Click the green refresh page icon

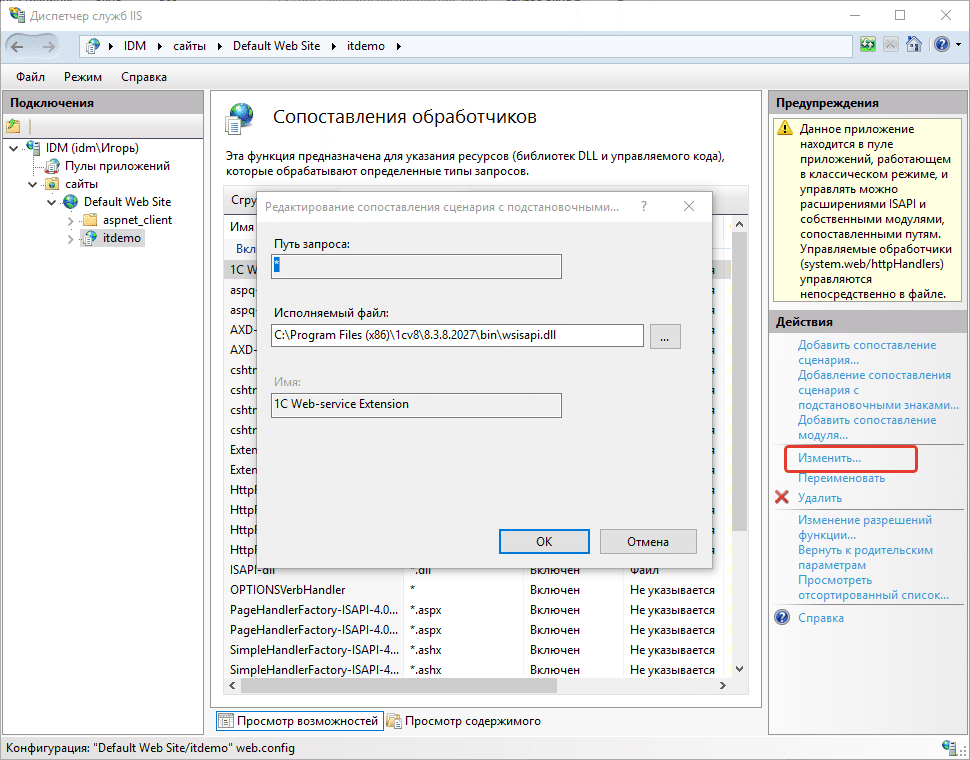coord(867,45)
